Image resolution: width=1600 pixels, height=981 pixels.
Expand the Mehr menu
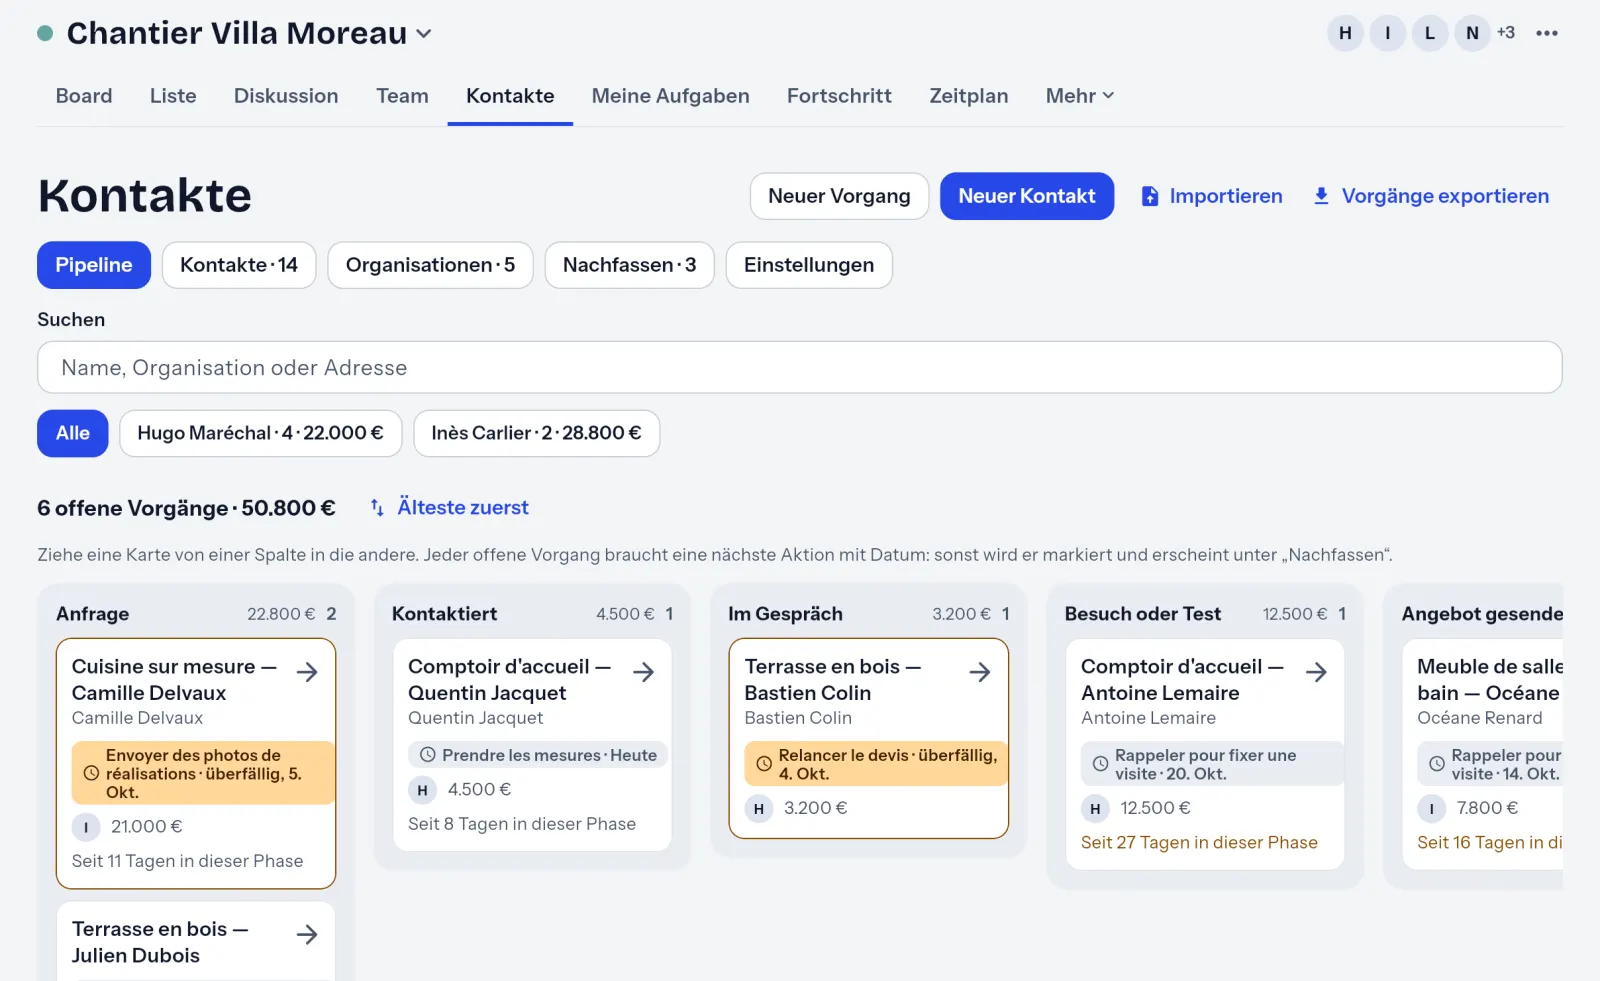[1080, 96]
